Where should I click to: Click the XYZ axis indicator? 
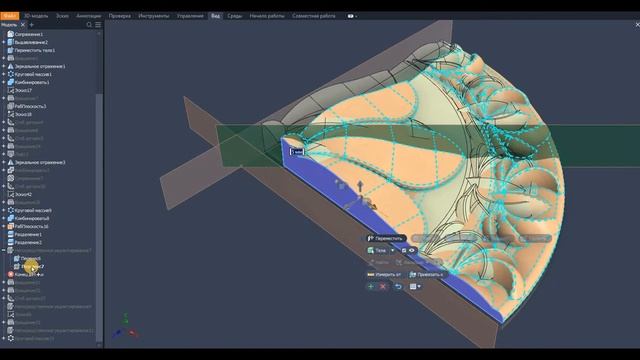pyautogui.click(x=125, y=327)
